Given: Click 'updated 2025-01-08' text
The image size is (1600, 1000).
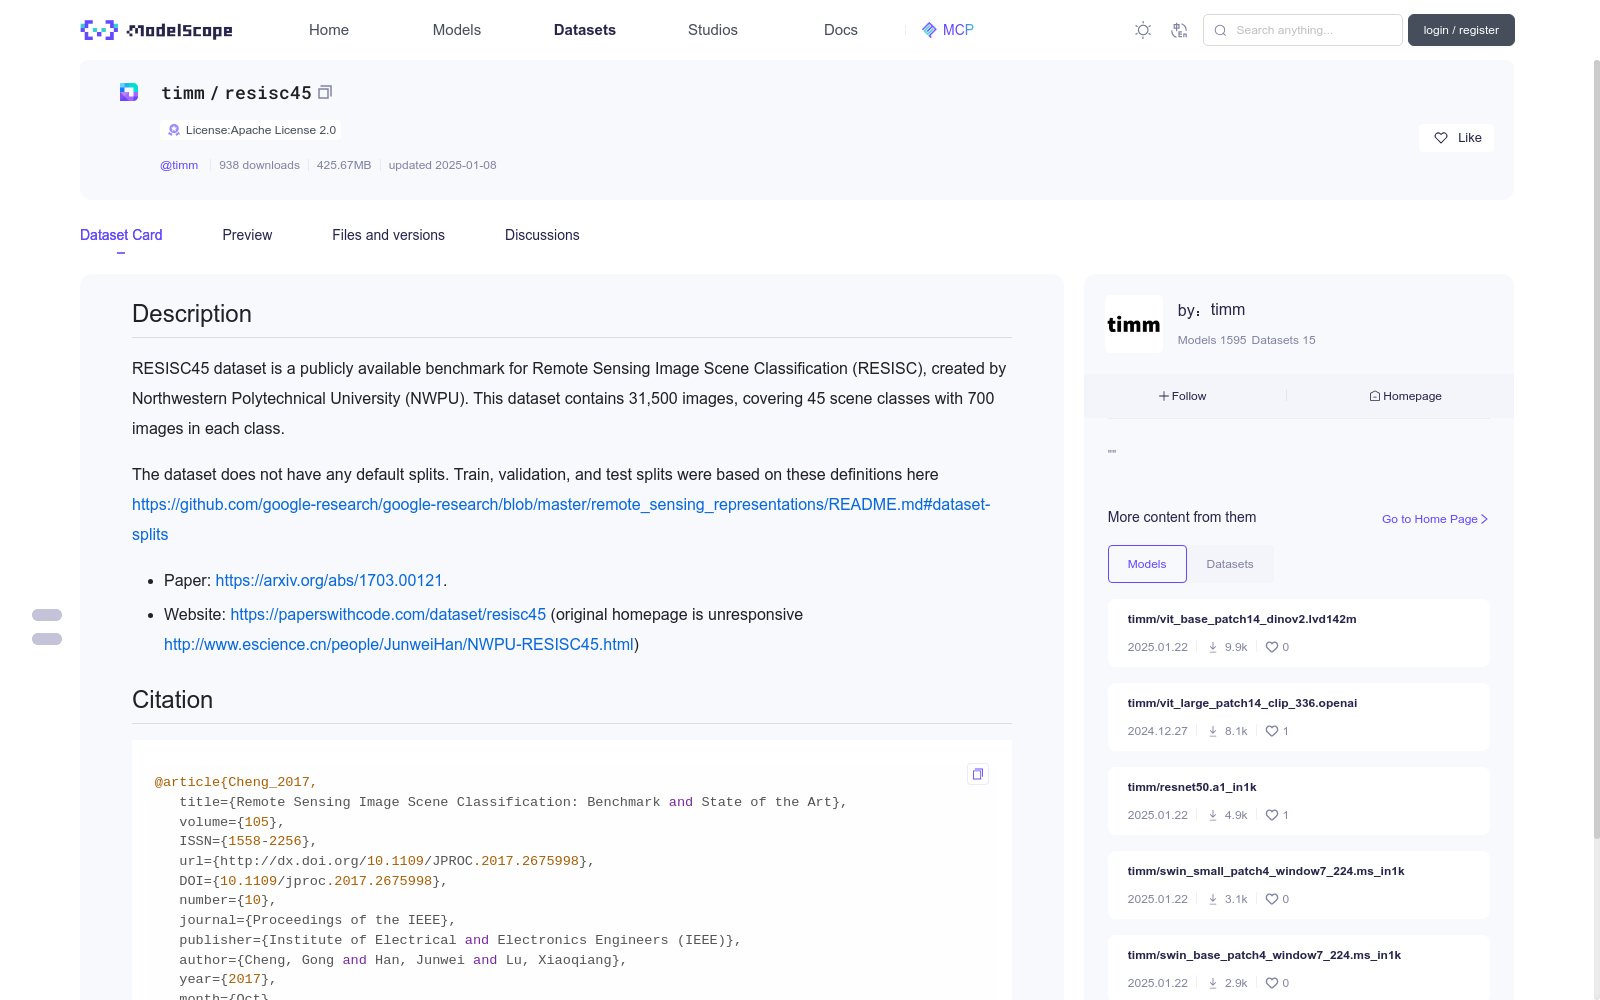Looking at the screenshot, I should pos(442,165).
